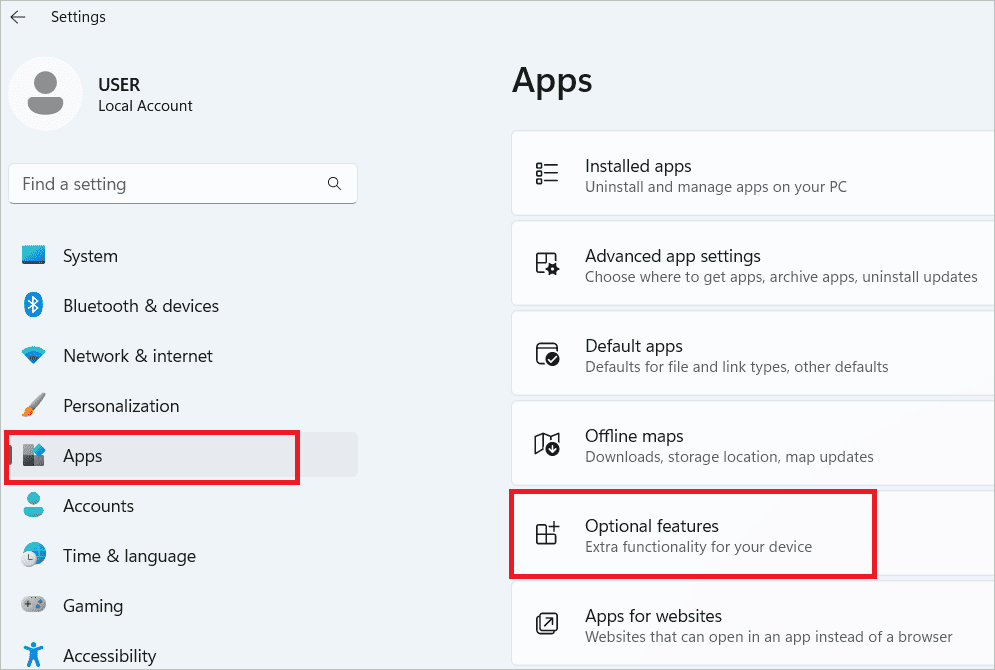The height and width of the screenshot is (670, 995).
Task: Click the Personalization paintbrush icon
Action: point(33,405)
